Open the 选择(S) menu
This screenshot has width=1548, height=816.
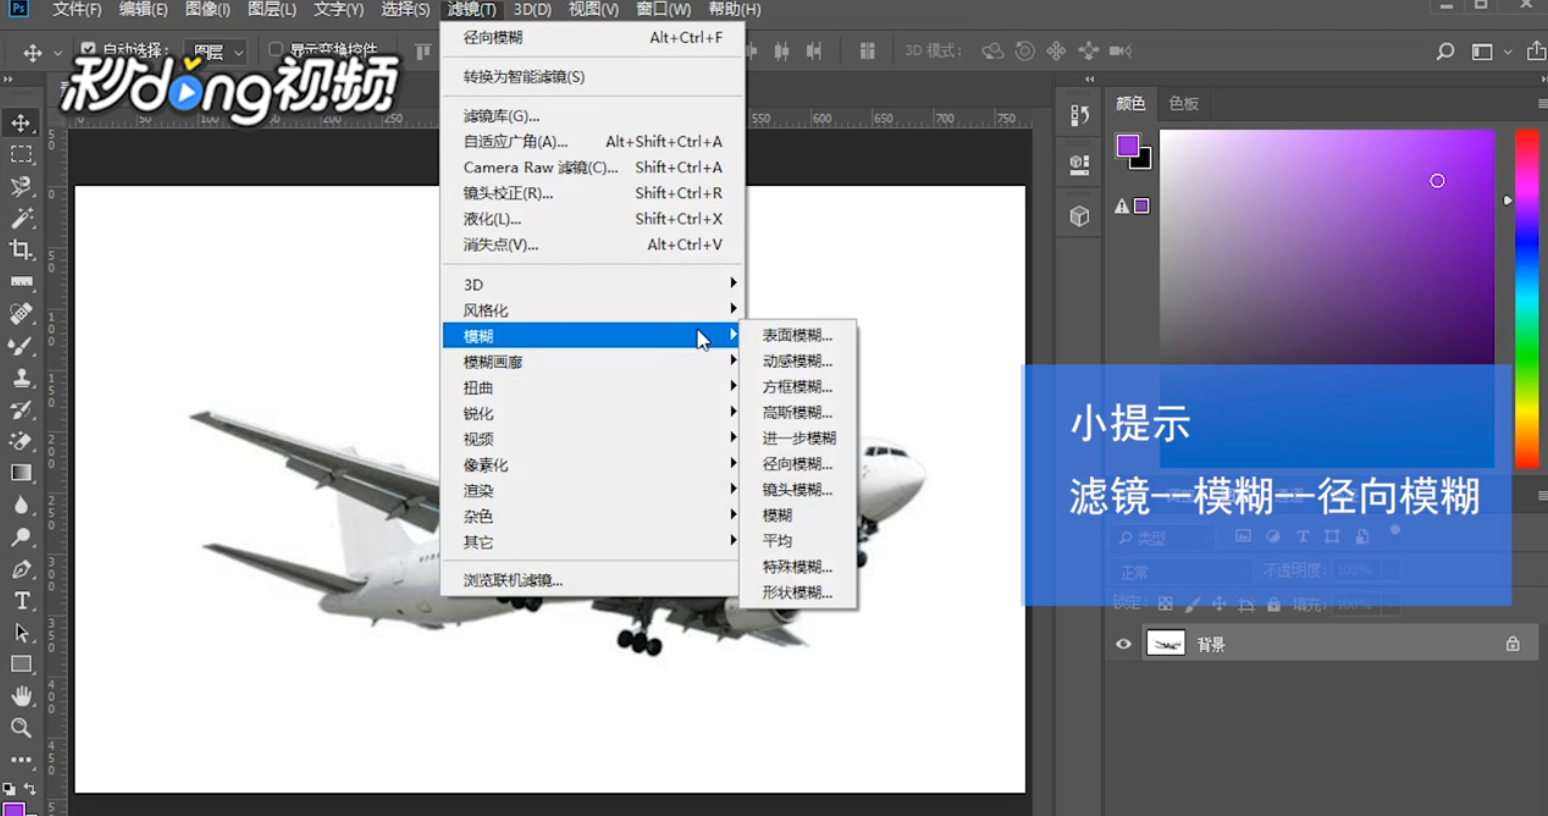405,9
